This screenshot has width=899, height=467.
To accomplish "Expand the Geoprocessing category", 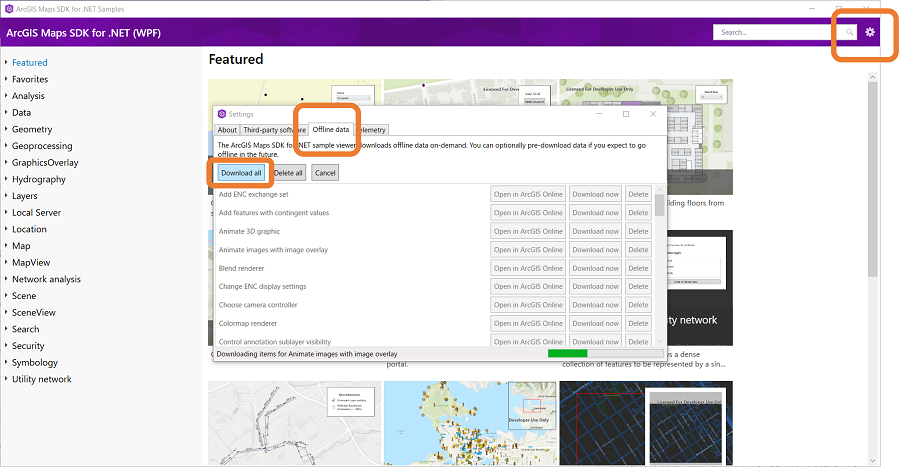I will click(6, 146).
